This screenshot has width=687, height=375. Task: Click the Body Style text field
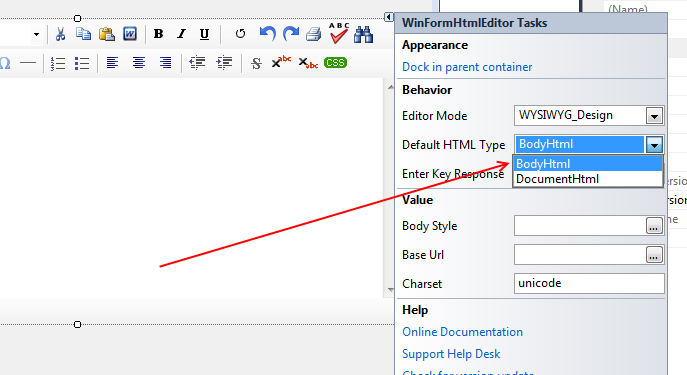coord(580,226)
